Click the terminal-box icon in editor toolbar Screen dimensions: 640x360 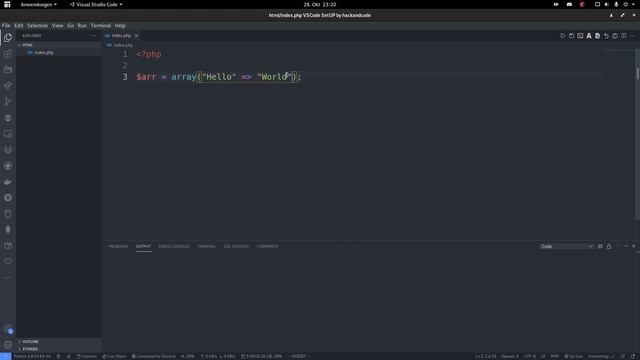(x=580, y=36)
